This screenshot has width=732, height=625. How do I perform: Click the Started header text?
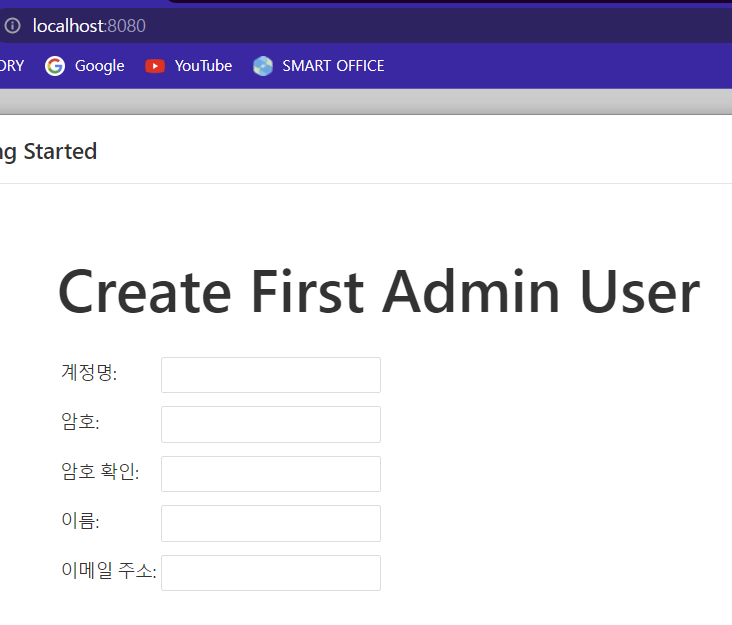[60, 151]
